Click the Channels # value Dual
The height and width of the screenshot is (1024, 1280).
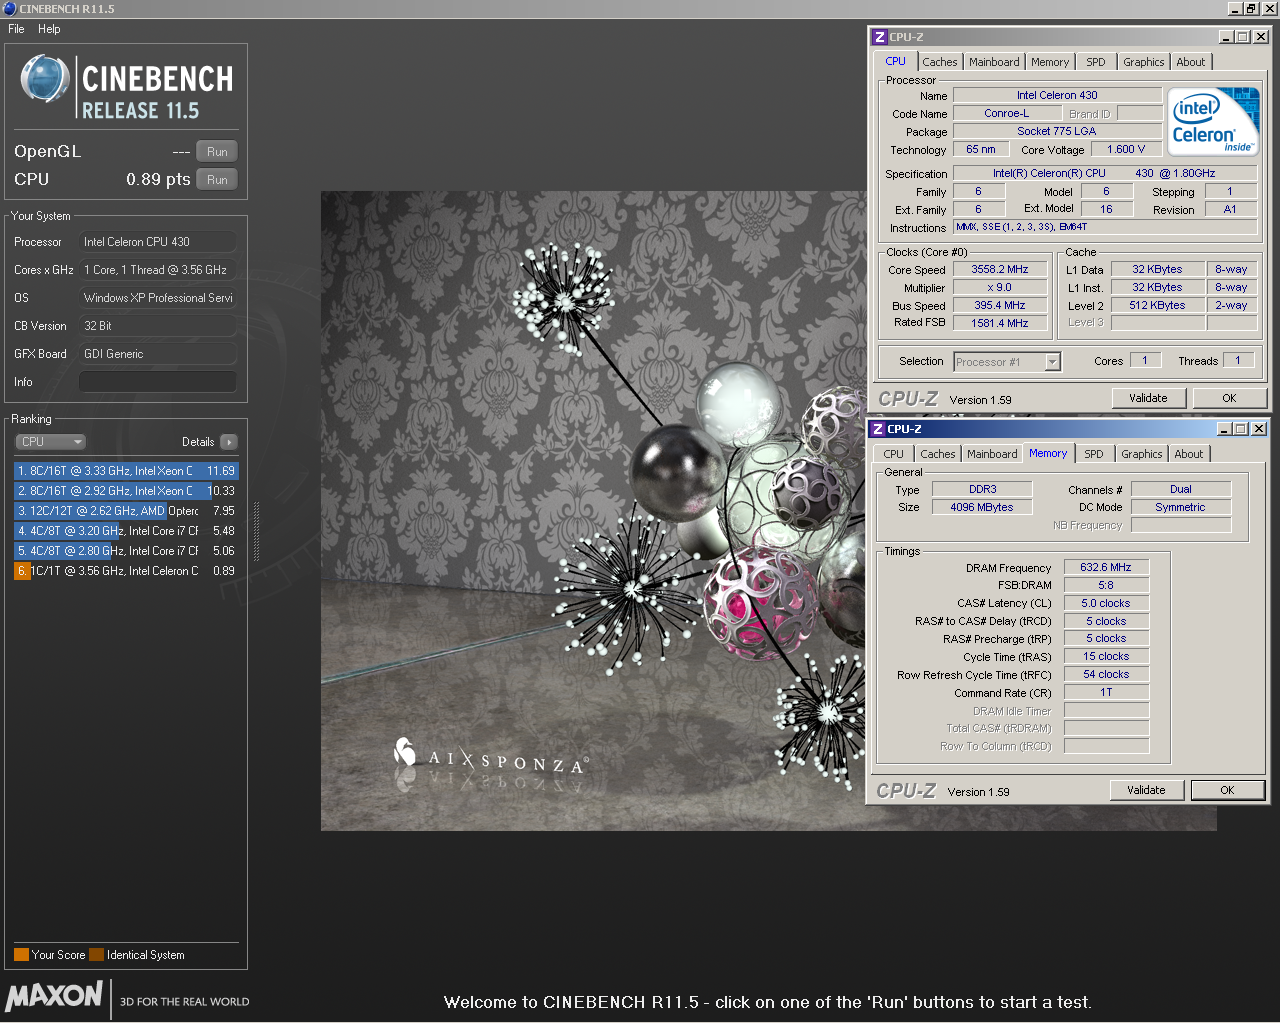click(x=1181, y=489)
